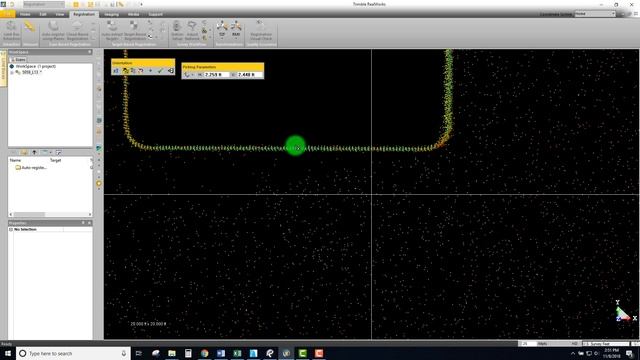Click Auto-extract Targets tool
Viewport: 640px width, 360px height.
112,31
